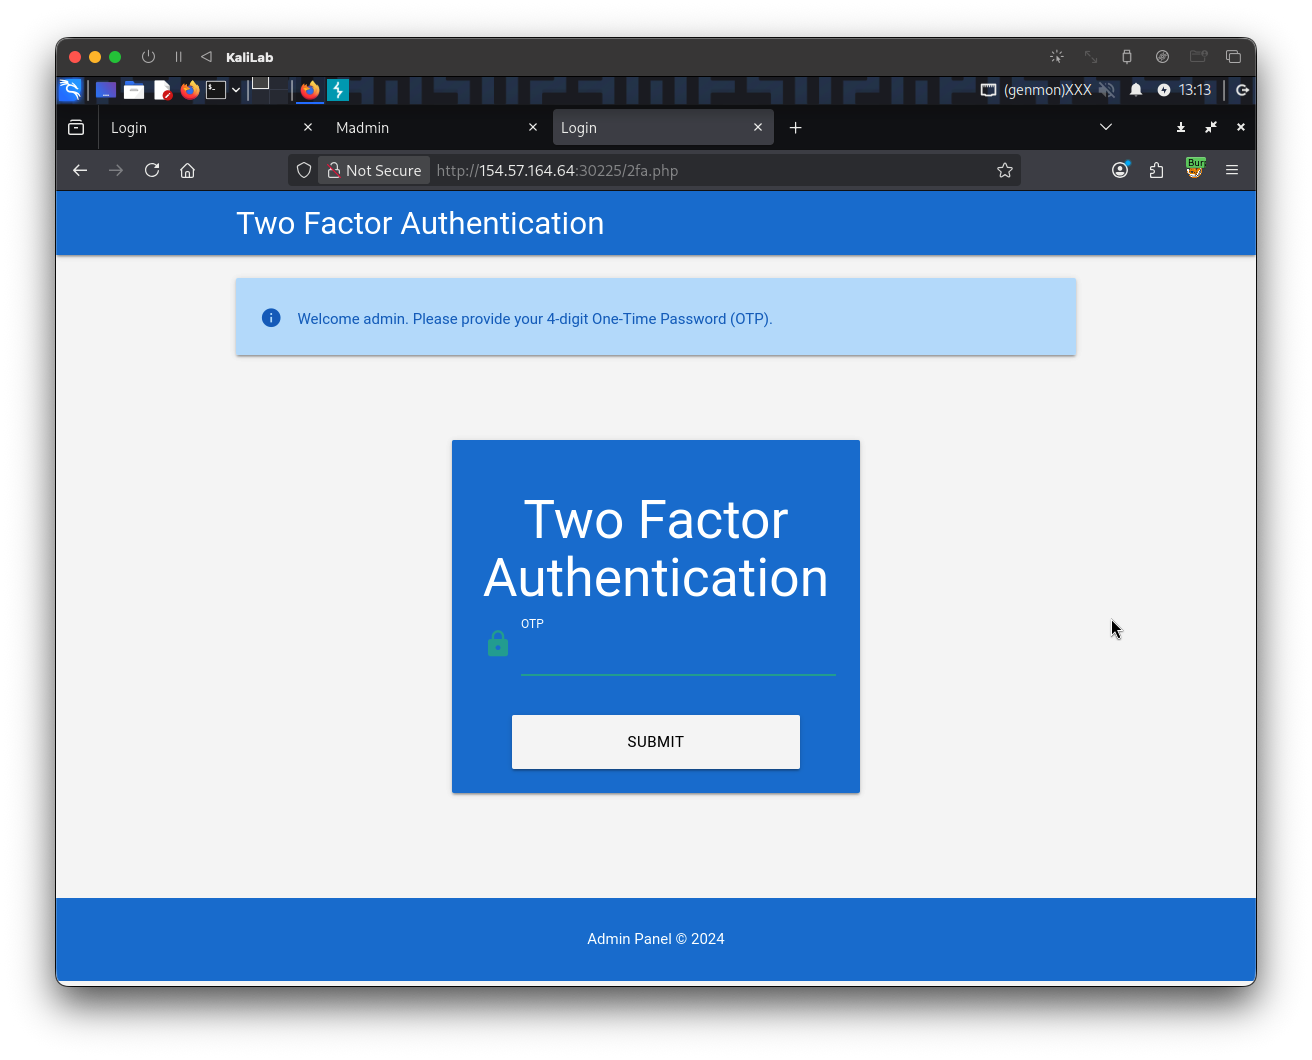Open the Firefox extensions puzzle icon

click(1157, 170)
